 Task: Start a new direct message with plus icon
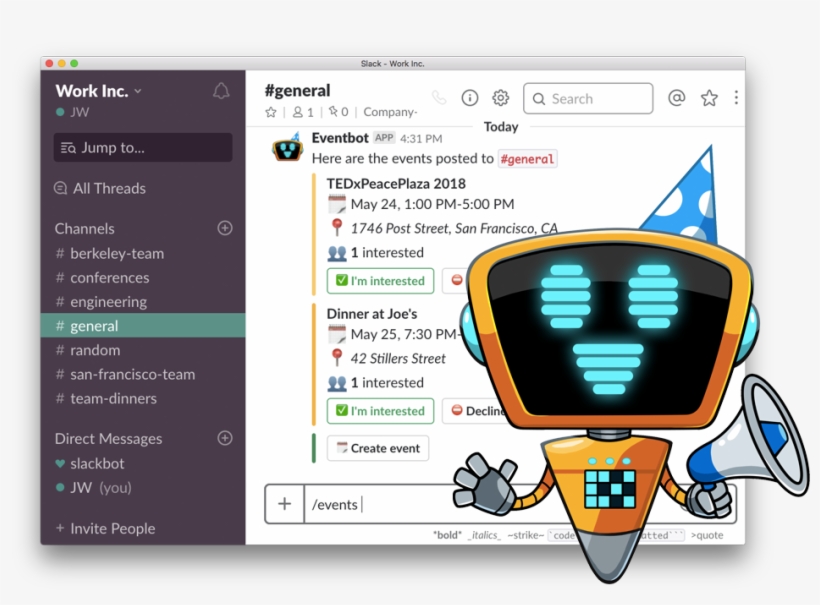(225, 438)
